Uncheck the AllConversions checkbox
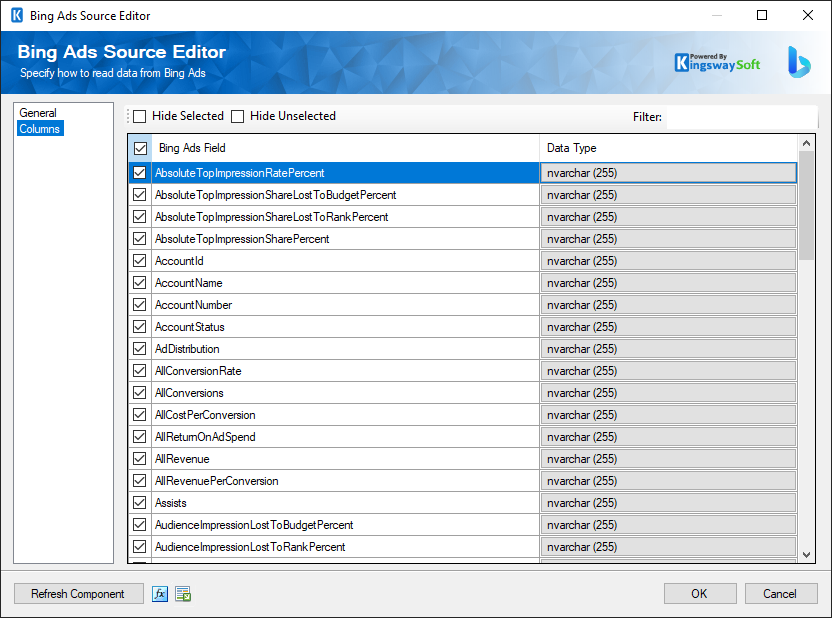 coord(140,393)
